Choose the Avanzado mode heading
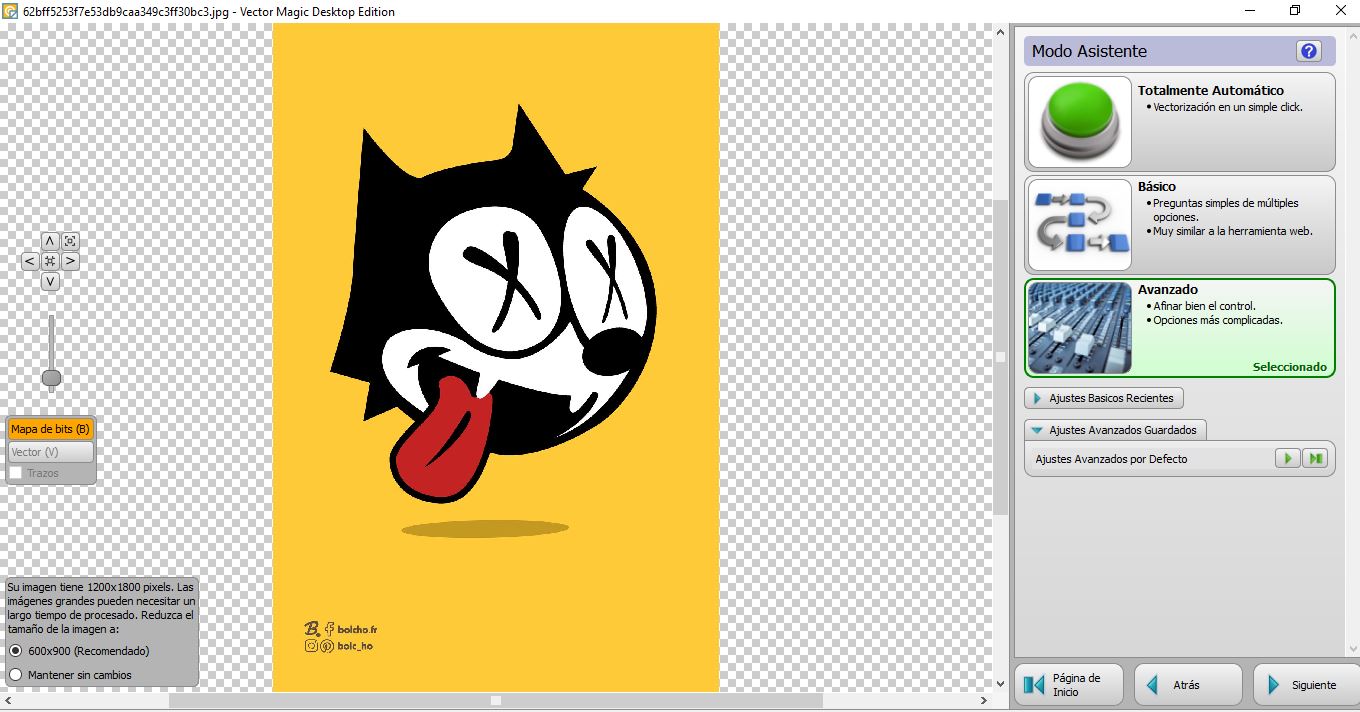Viewport: 1360px width, 712px height. pyautogui.click(x=1167, y=289)
